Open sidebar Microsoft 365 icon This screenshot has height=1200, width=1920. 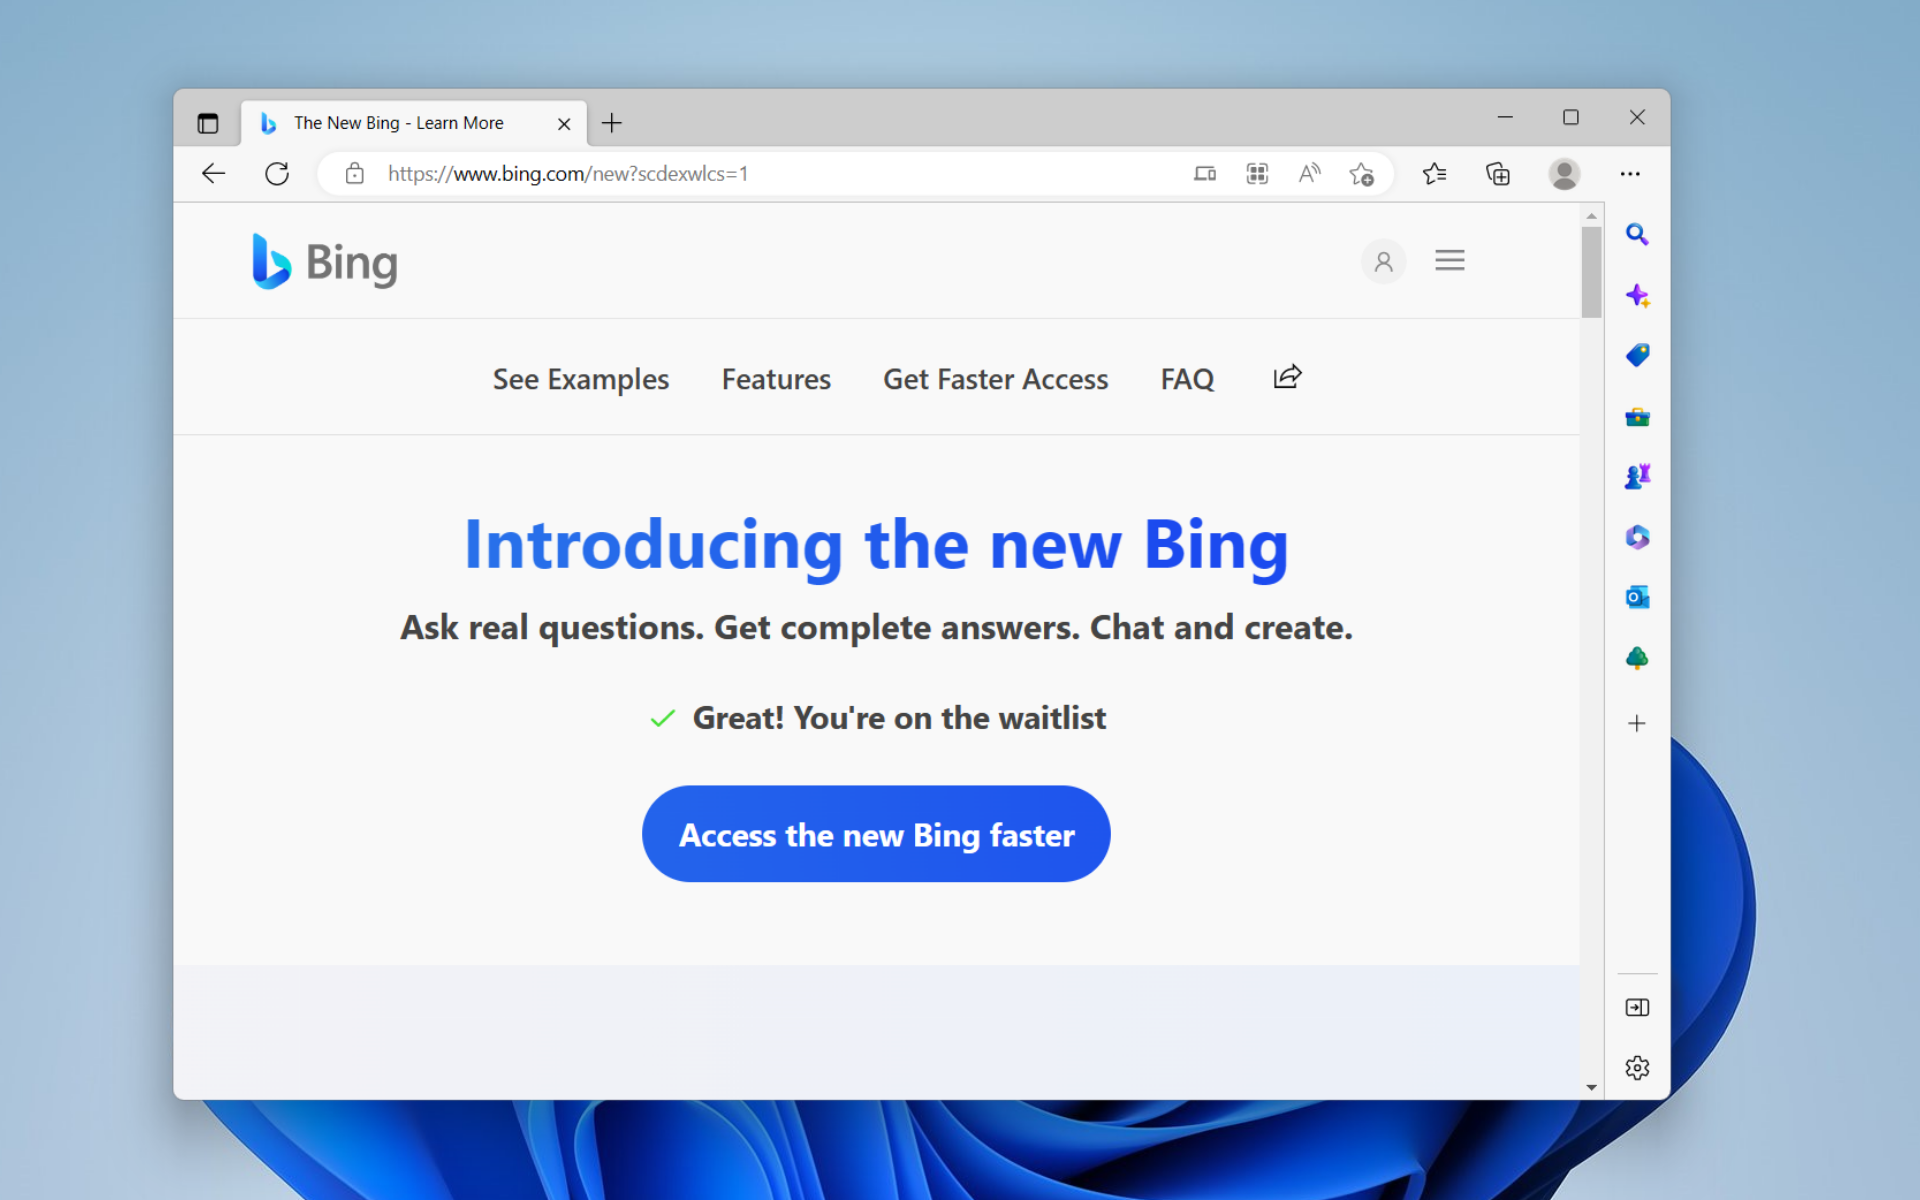(x=1637, y=538)
